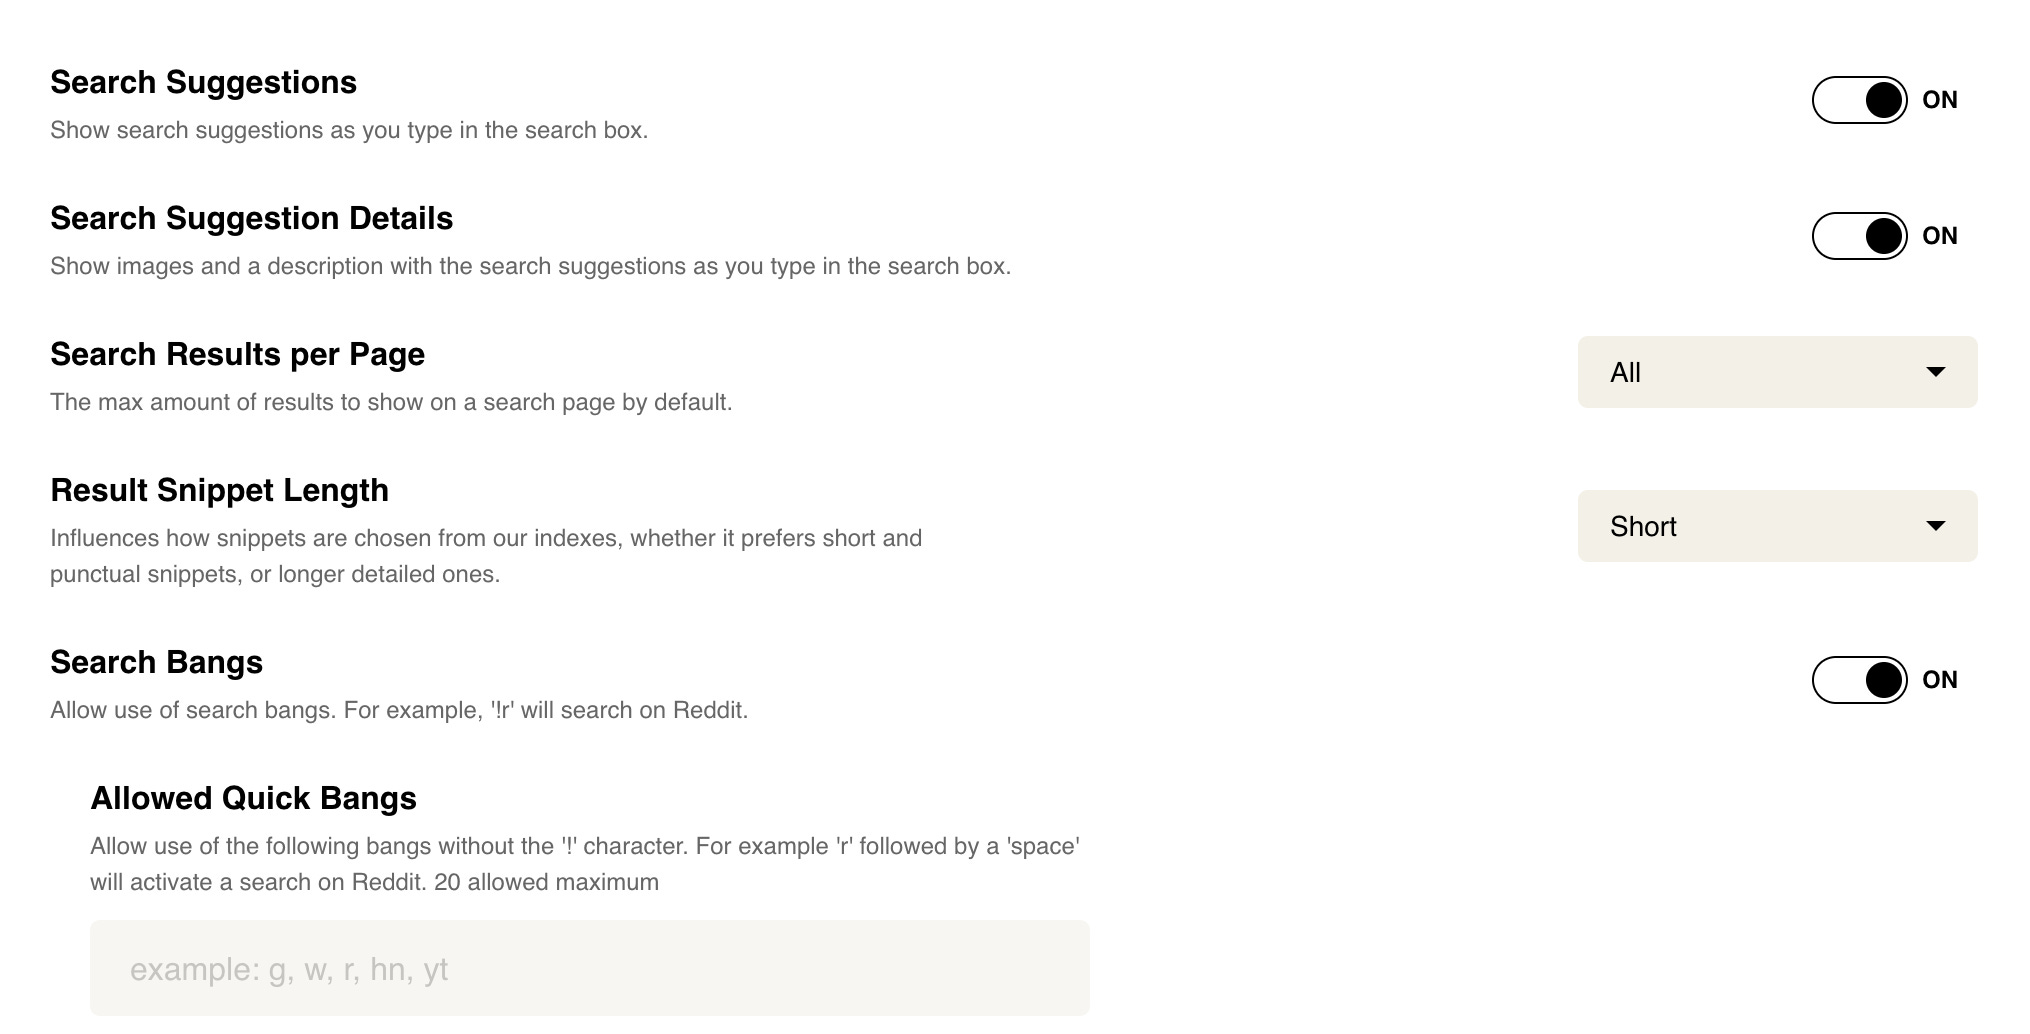
Task: Toggle the Search Bangs switch off
Action: pos(1859,680)
